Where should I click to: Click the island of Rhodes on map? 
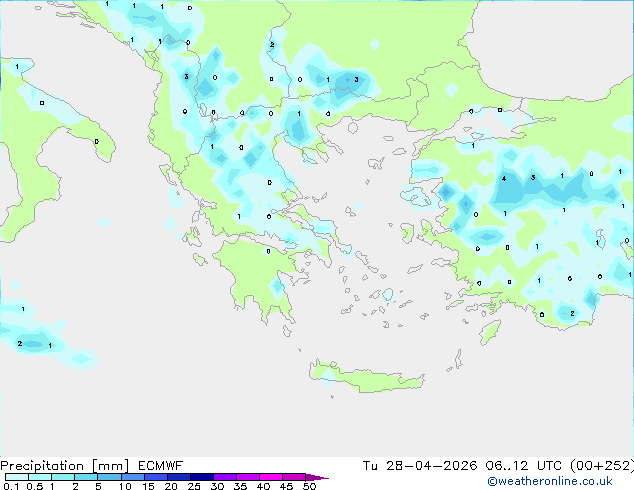click(x=490, y=332)
